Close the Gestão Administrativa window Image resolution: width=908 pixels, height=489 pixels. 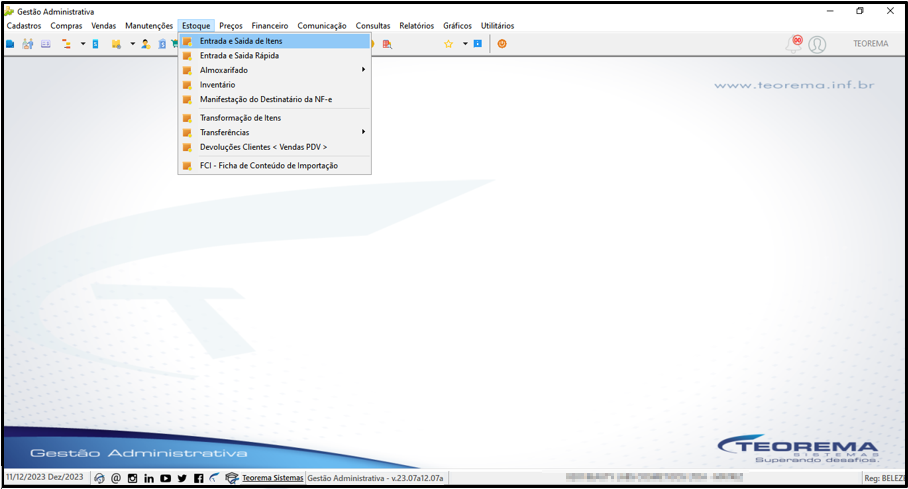point(890,11)
